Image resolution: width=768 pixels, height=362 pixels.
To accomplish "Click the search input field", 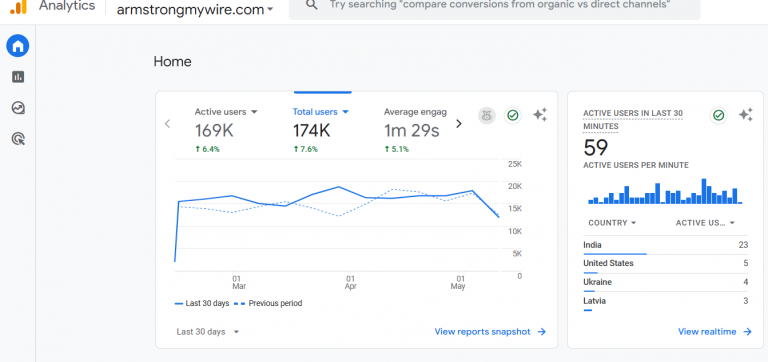I will point(495,6).
